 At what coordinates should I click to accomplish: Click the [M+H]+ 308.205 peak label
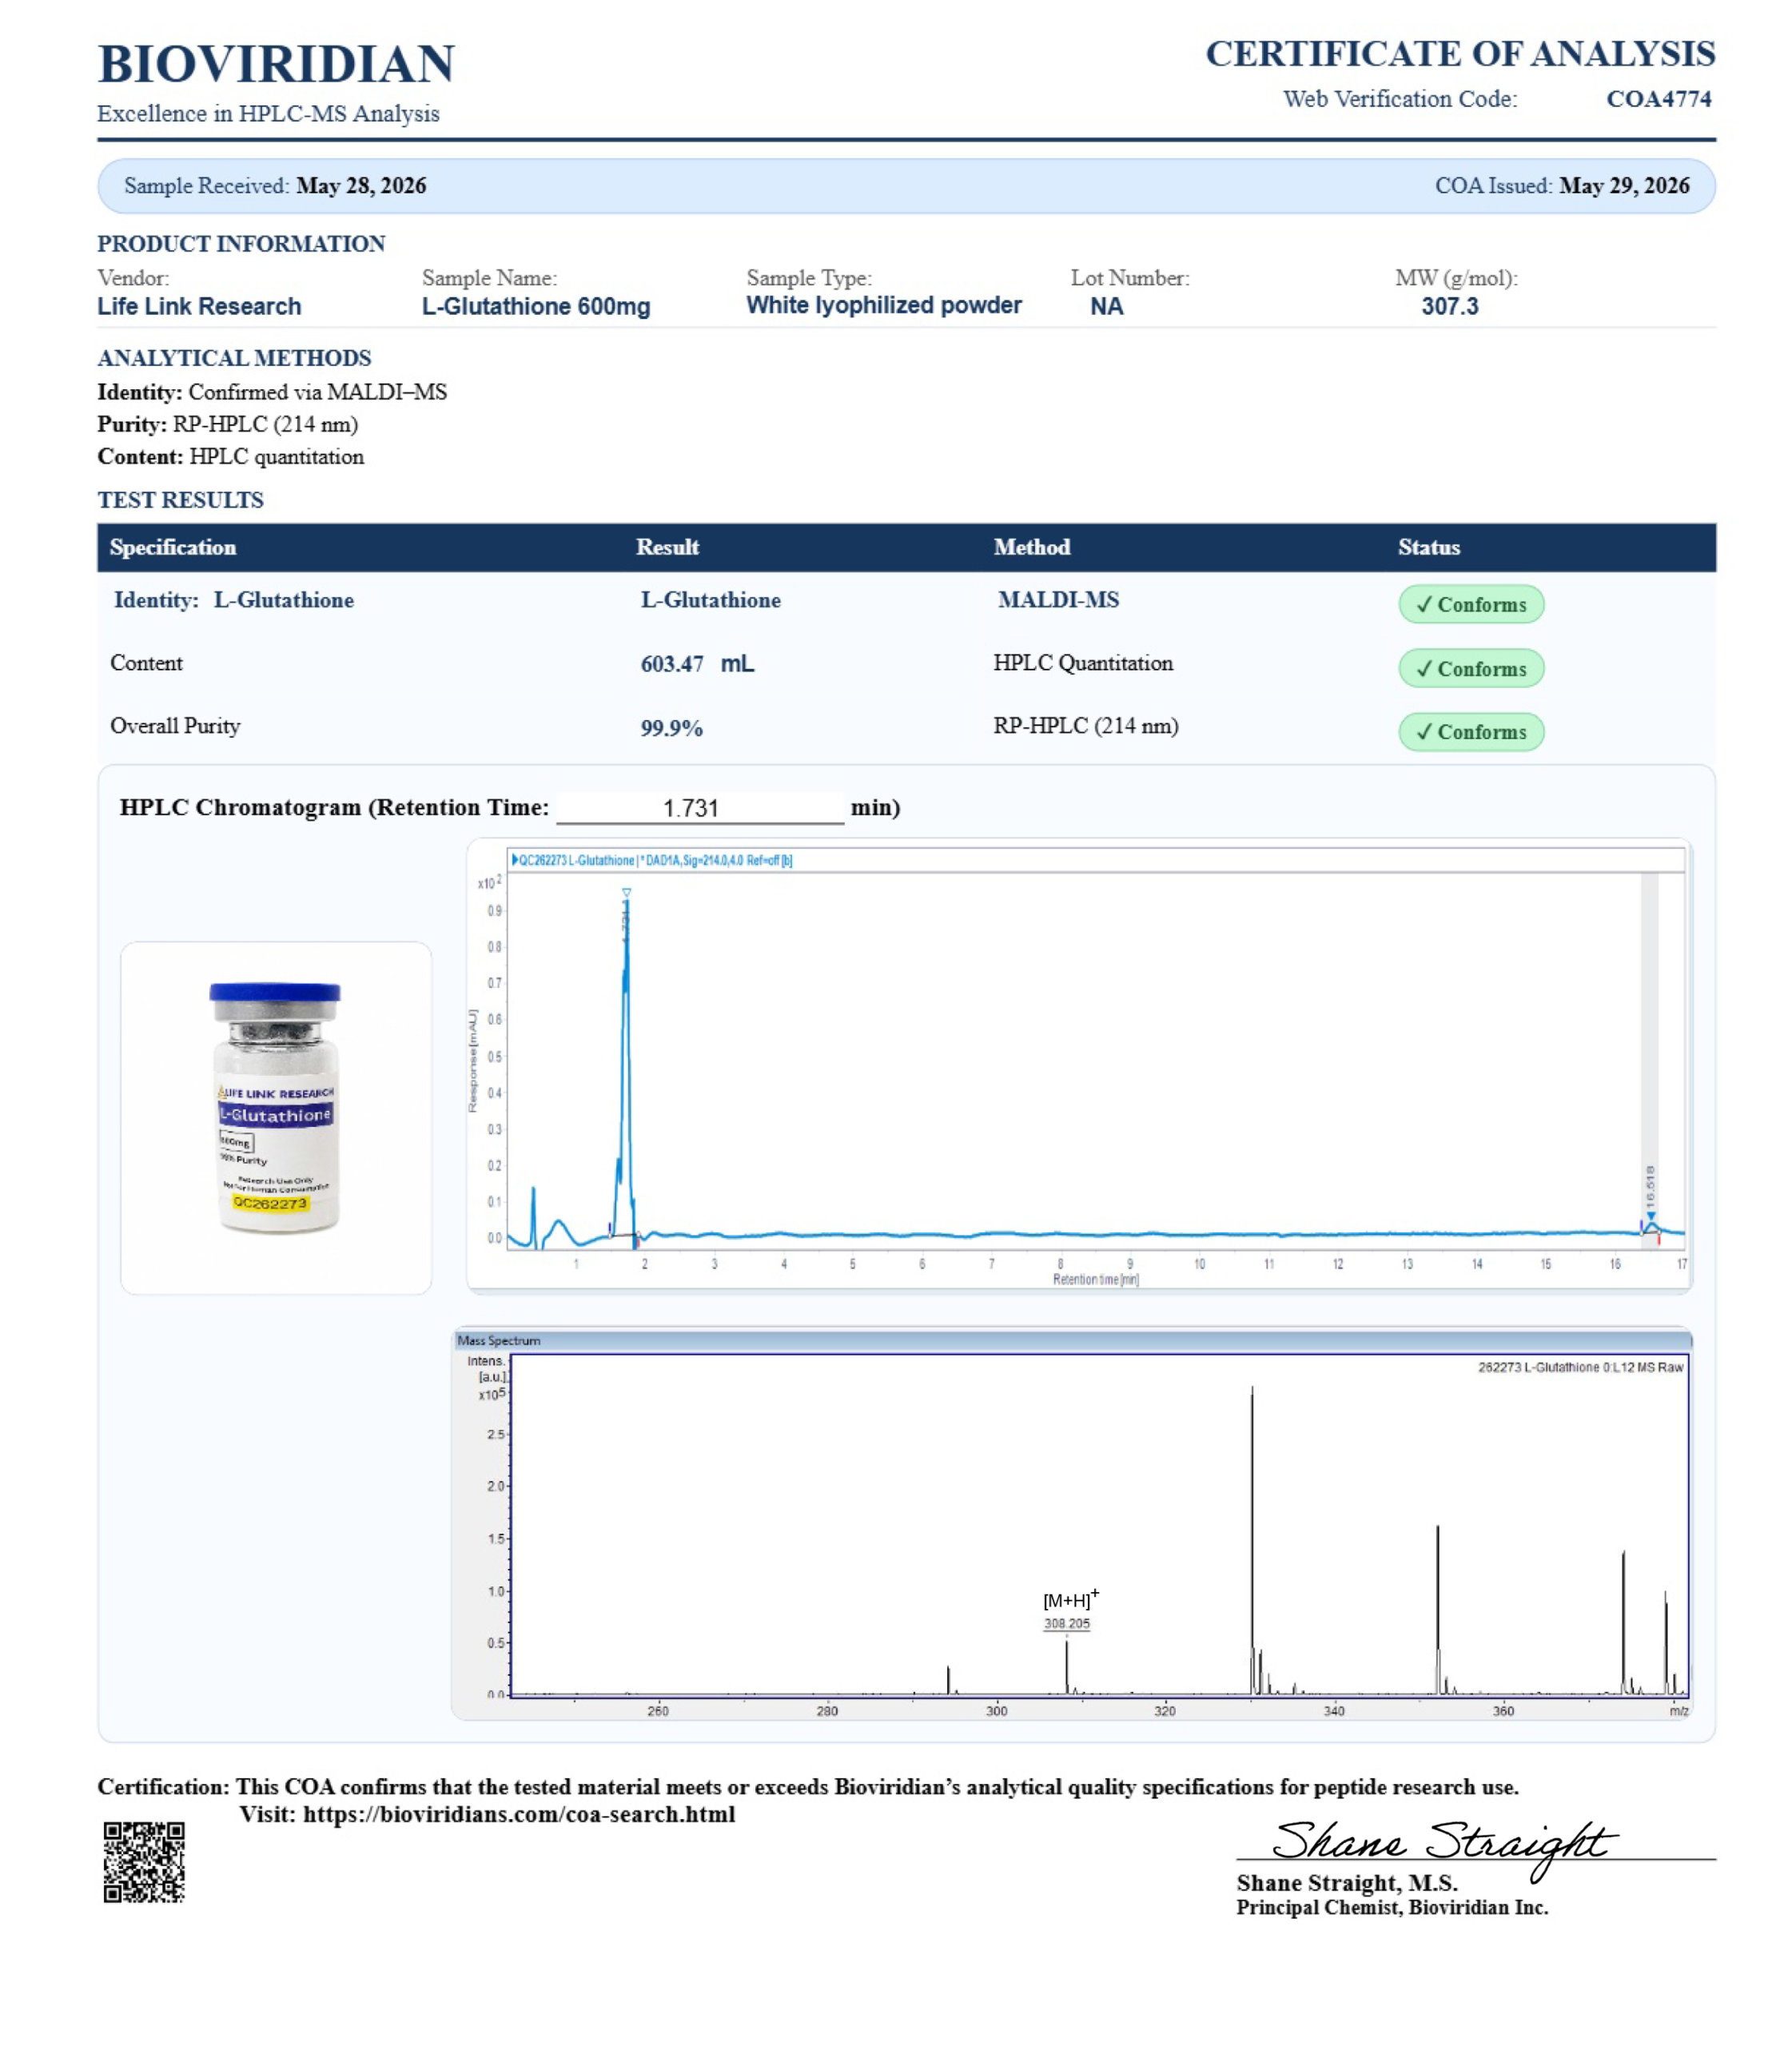[1069, 1609]
